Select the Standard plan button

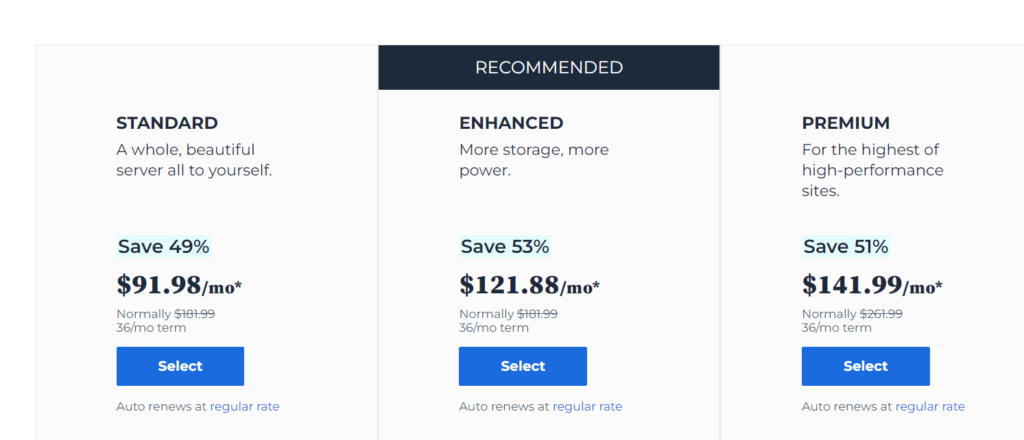[x=180, y=366]
